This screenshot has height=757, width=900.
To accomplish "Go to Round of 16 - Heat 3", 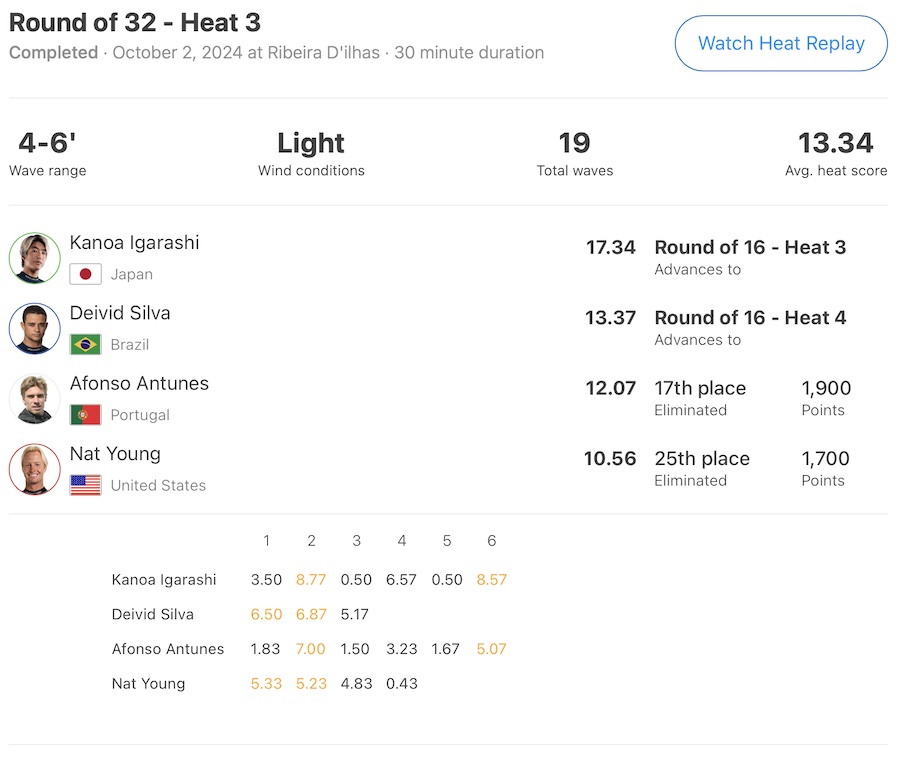I will 750,247.
